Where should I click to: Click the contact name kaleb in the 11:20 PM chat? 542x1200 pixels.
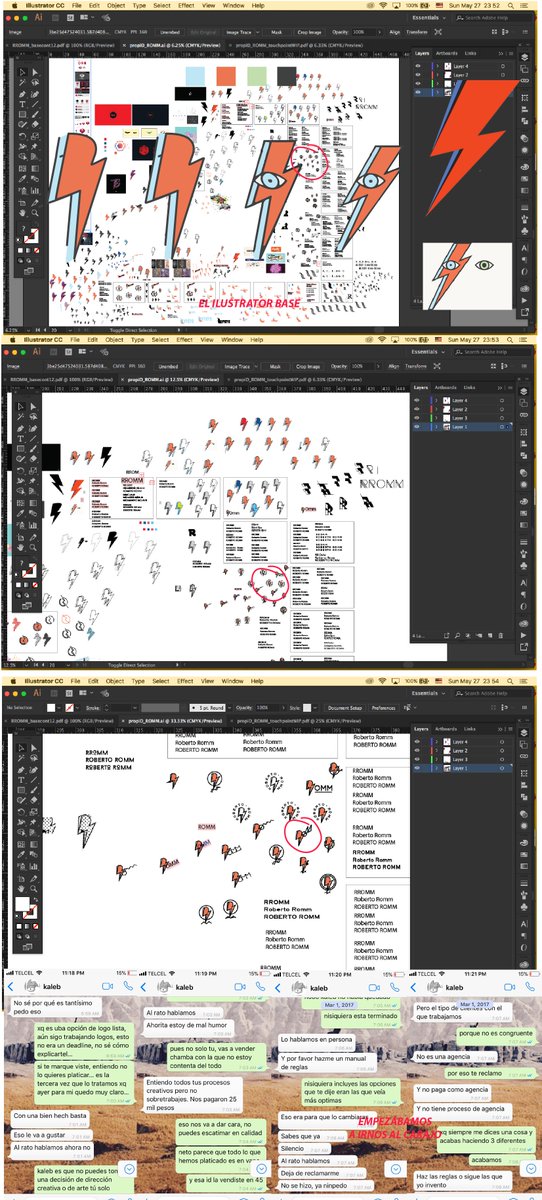[x=317, y=987]
